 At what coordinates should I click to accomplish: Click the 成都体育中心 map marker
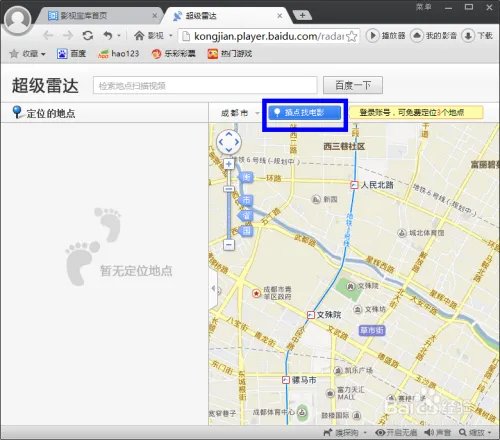tap(302, 413)
